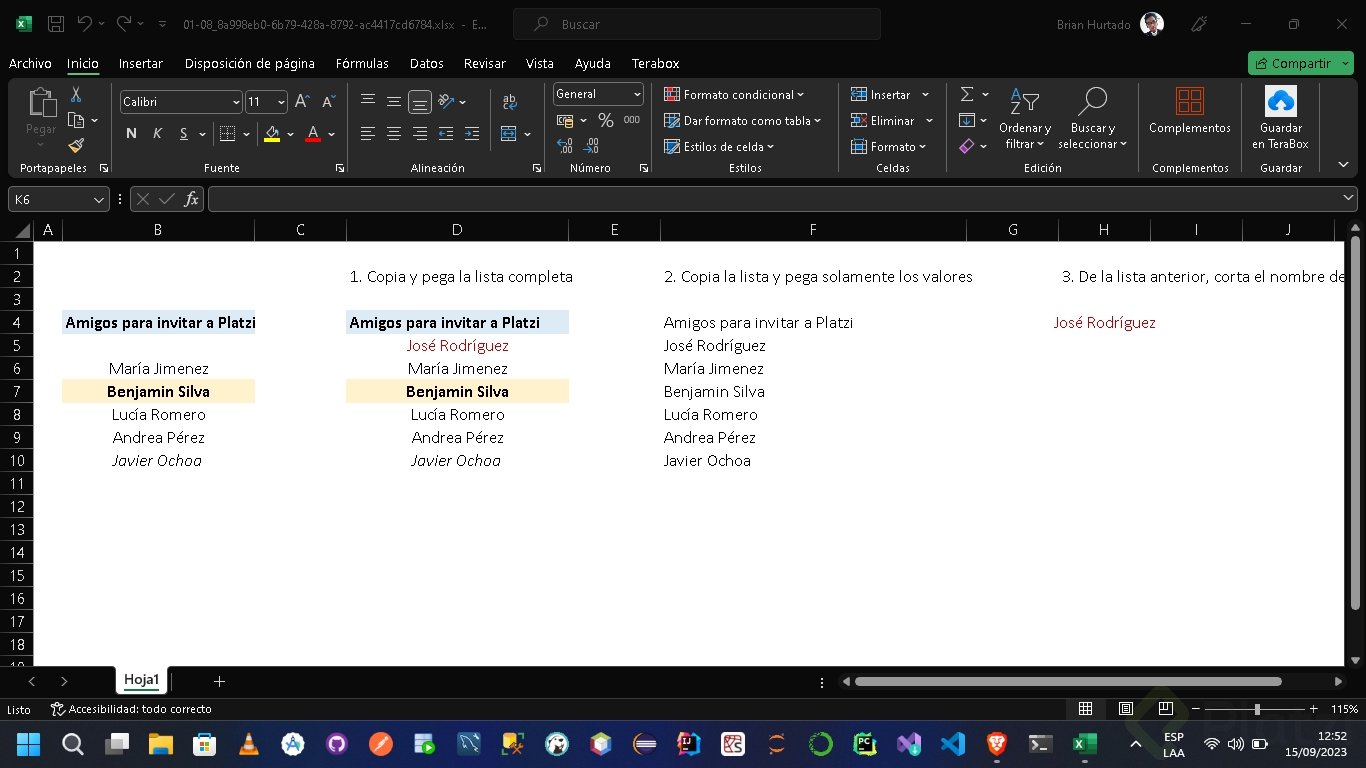Viewport: 1366px width, 768px height.
Task: Click the Eliminar cells button
Action: pos(892,121)
